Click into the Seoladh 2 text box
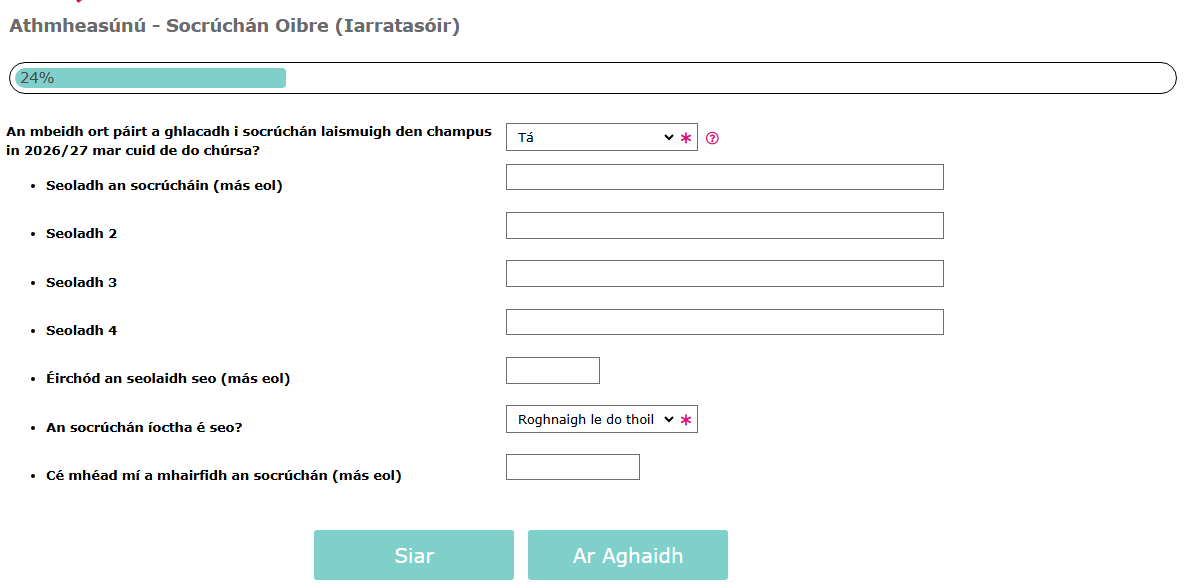This screenshot has height=585, width=1188. [x=724, y=226]
